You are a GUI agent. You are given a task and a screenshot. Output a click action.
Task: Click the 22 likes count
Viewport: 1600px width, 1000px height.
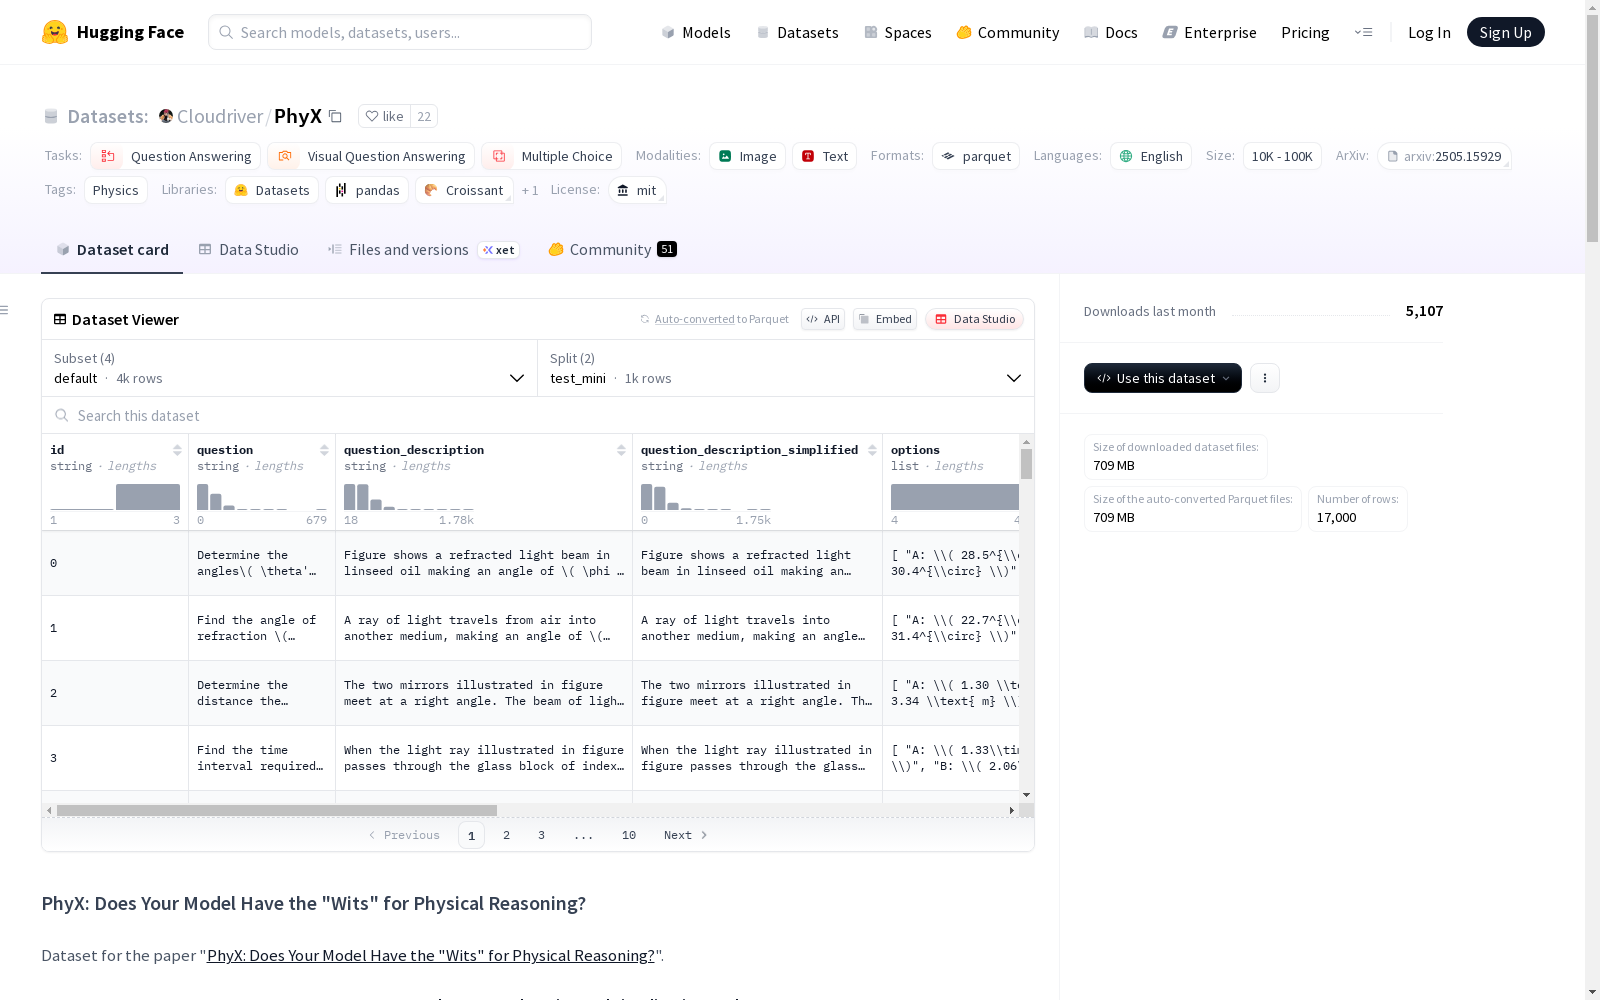[x=424, y=116]
